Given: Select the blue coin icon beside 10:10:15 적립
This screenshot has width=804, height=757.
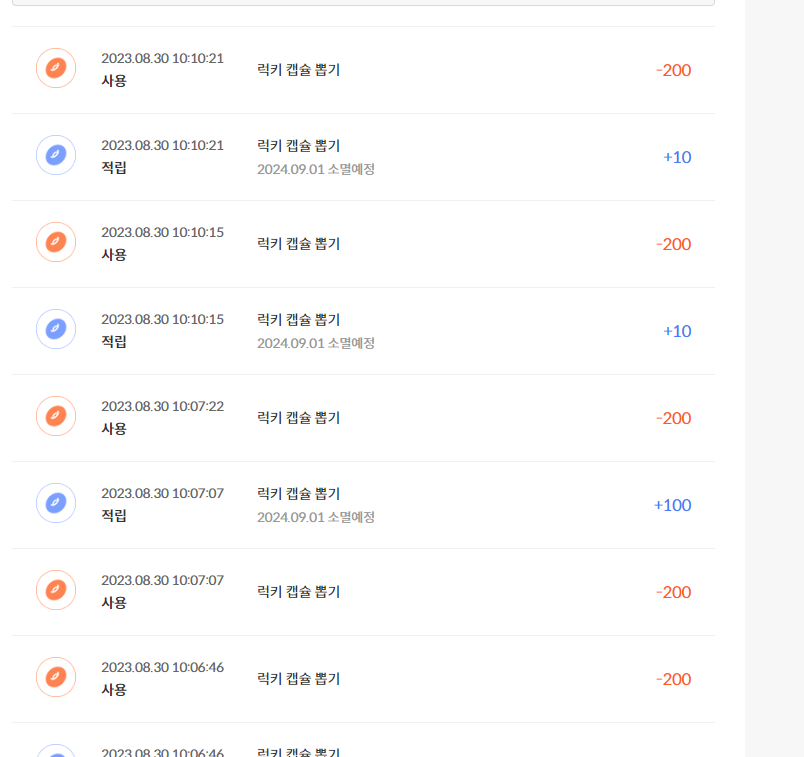Looking at the screenshot, I should click(x=56, y=329).
